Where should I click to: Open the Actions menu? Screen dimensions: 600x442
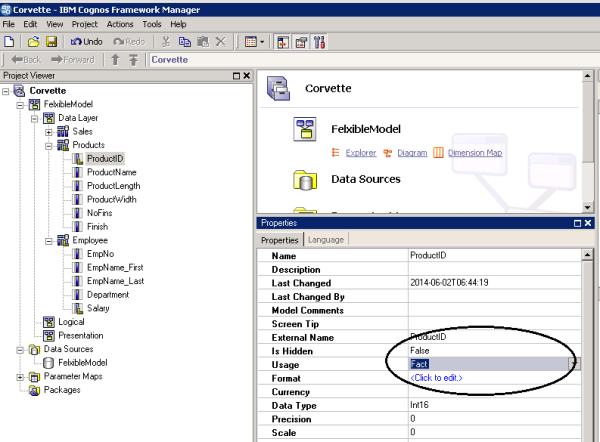click(x=120, y=24)
